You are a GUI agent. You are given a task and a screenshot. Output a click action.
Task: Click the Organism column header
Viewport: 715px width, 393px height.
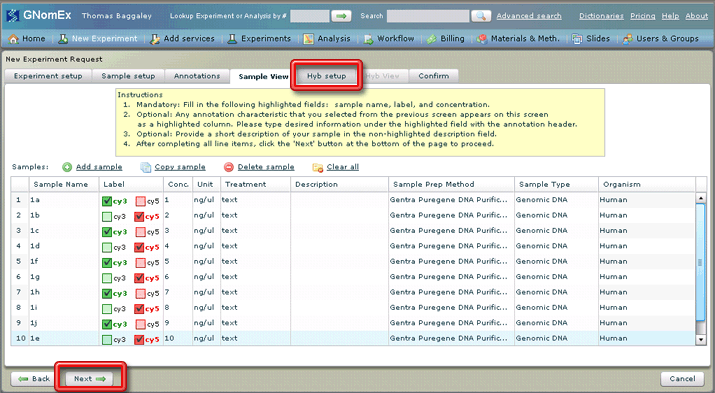pos(647,184)
